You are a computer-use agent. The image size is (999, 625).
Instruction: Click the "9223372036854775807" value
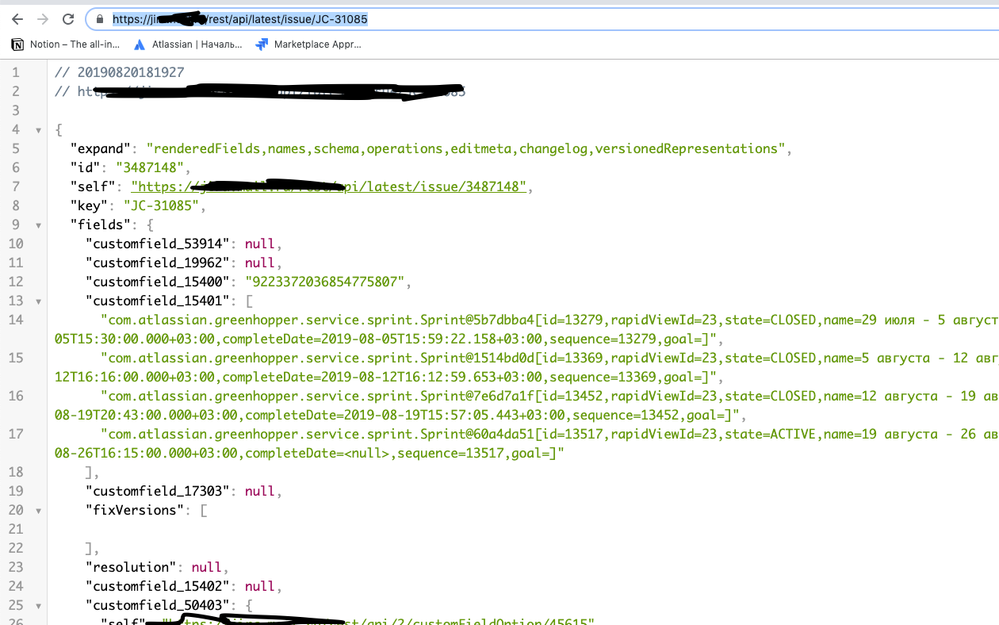[x=325, y=282]
